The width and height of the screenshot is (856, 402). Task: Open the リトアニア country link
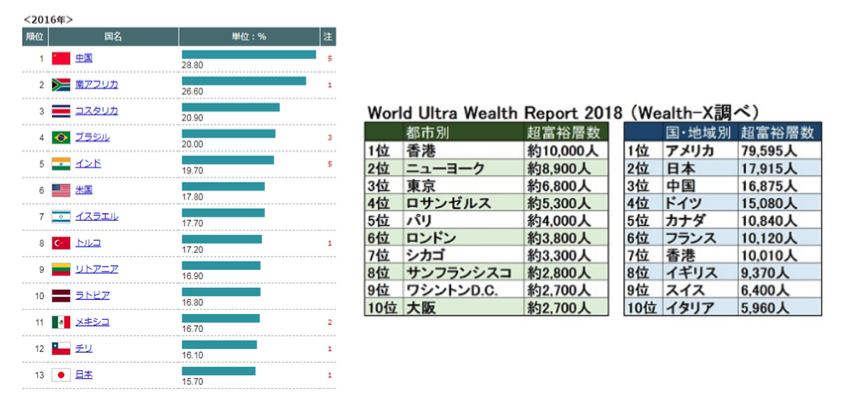(97, 269)
